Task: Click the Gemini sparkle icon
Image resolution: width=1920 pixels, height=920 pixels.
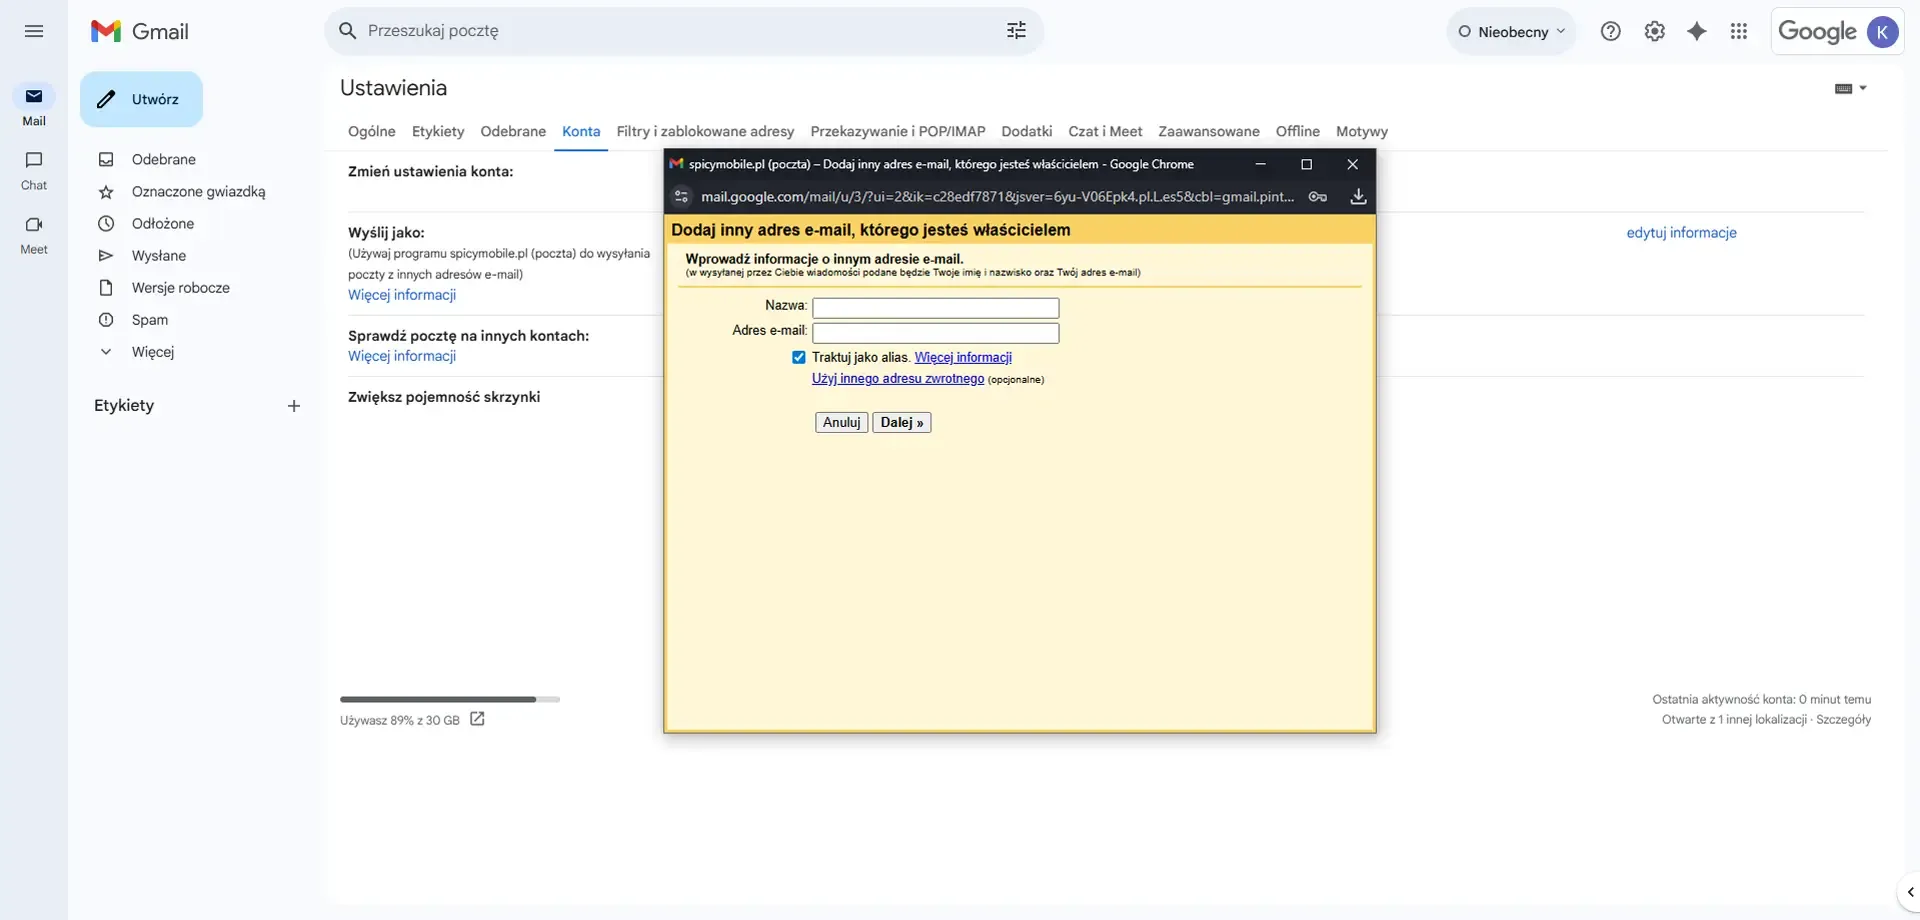Action: [1697, 31]
